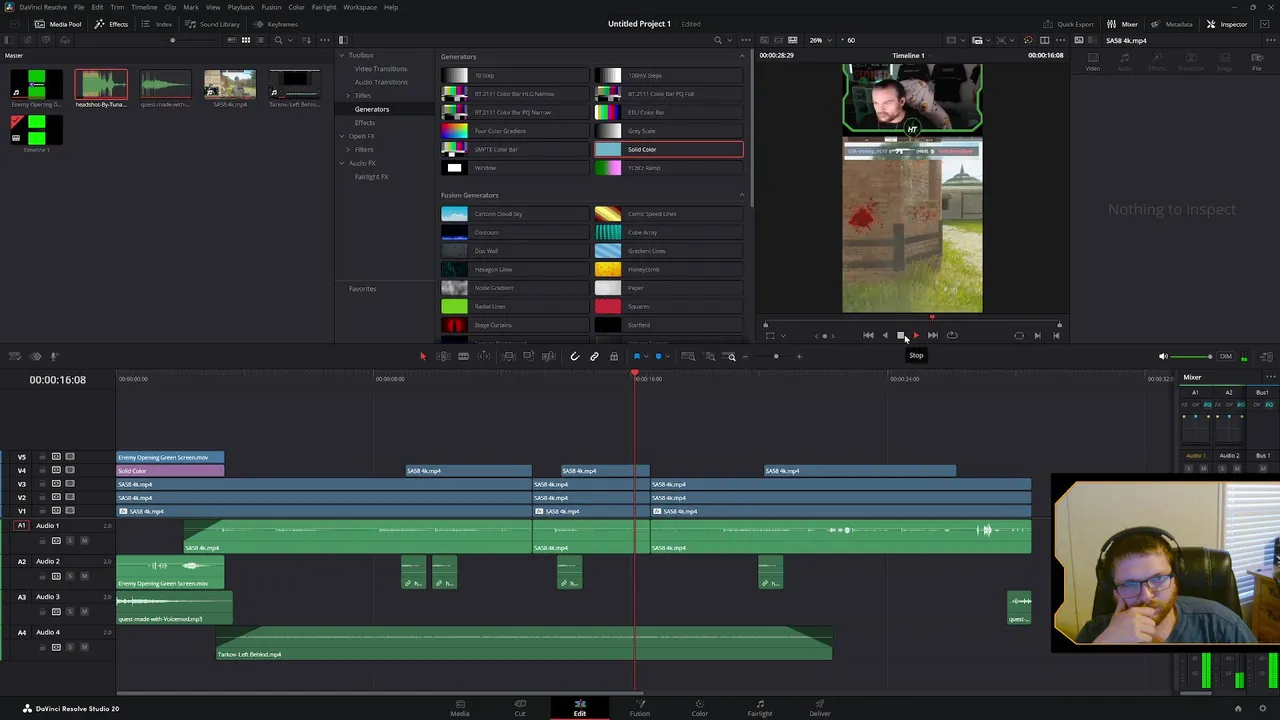Open the Workspace menu
Screen dimensions: 1280x720
click(x=360, y=7)
